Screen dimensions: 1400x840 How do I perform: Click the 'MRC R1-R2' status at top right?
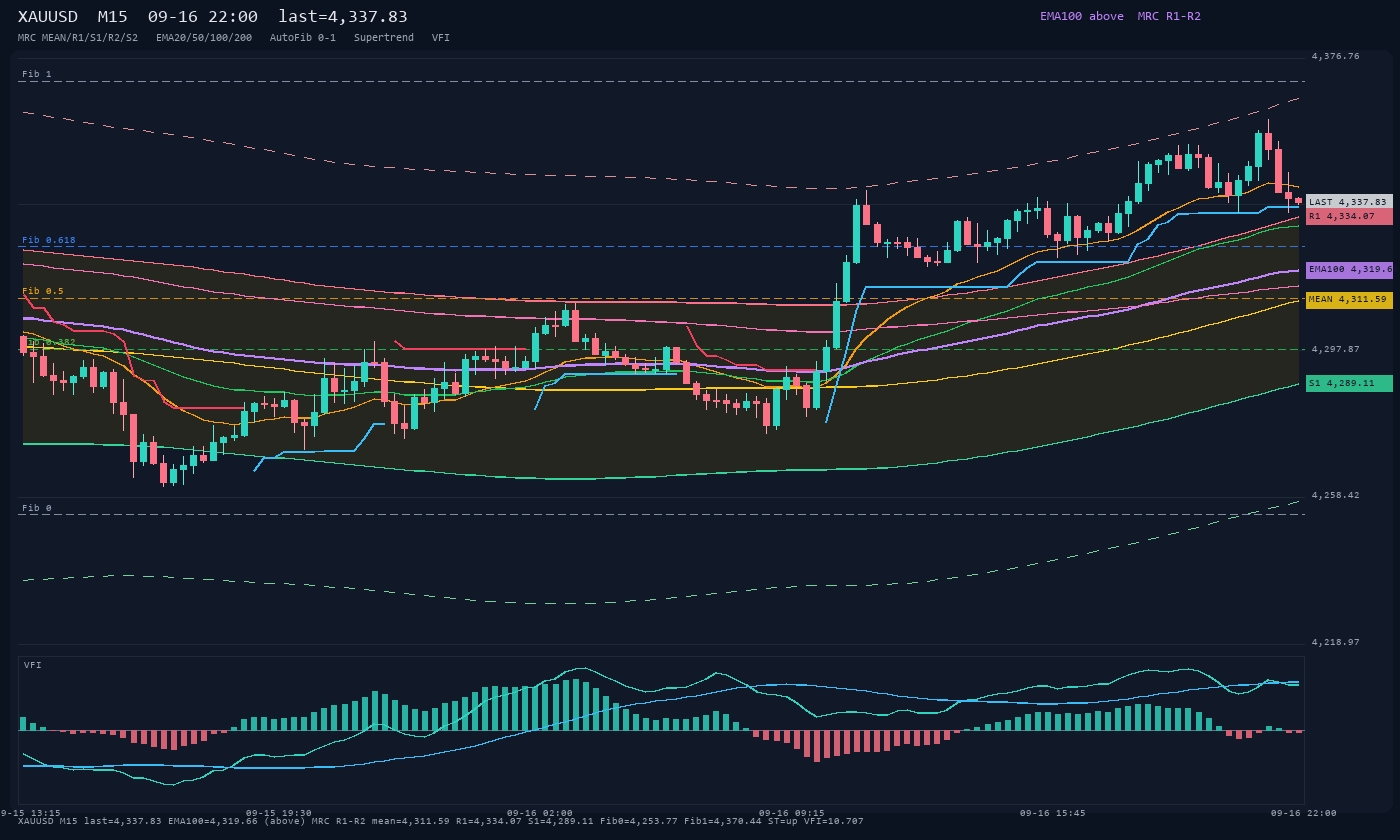point(1169,16)
